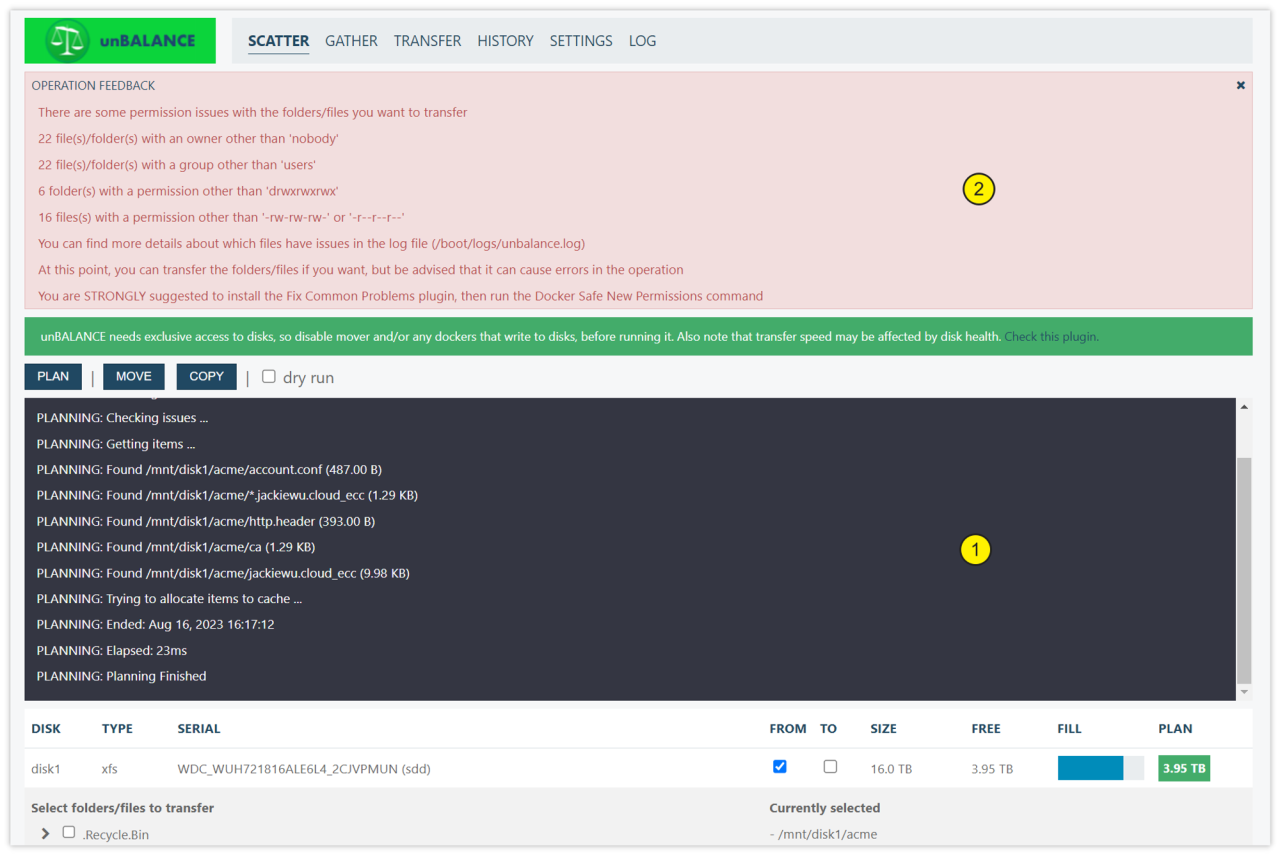This screenshot has height=855, width=1280.
Task: Click the unBALANCE scales logo
Action: [68, 41]
